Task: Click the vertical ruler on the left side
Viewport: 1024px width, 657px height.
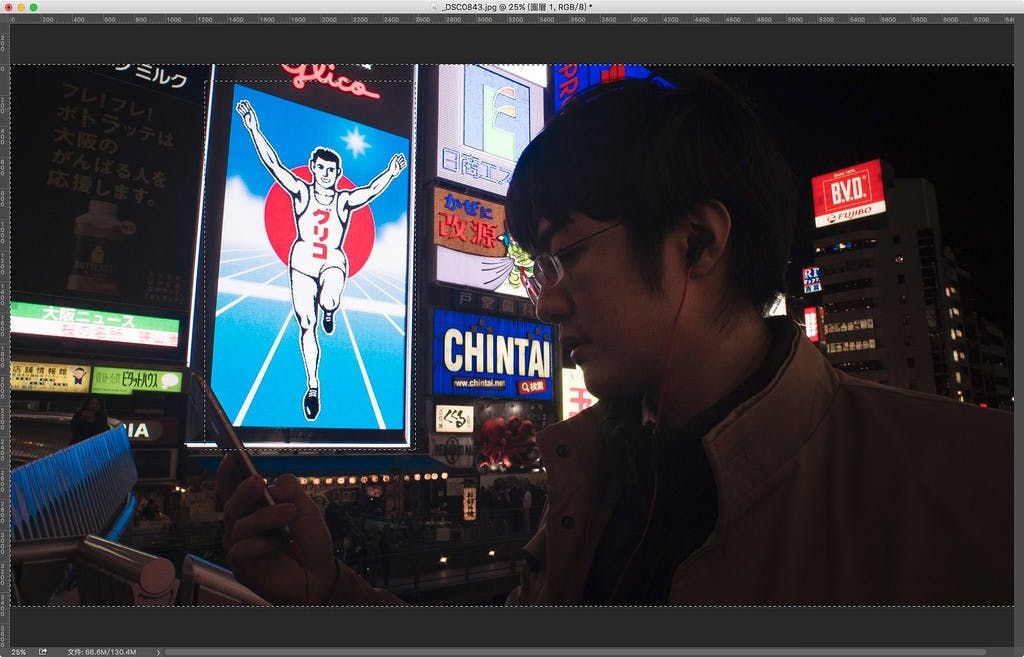Action: pos(5,336)
